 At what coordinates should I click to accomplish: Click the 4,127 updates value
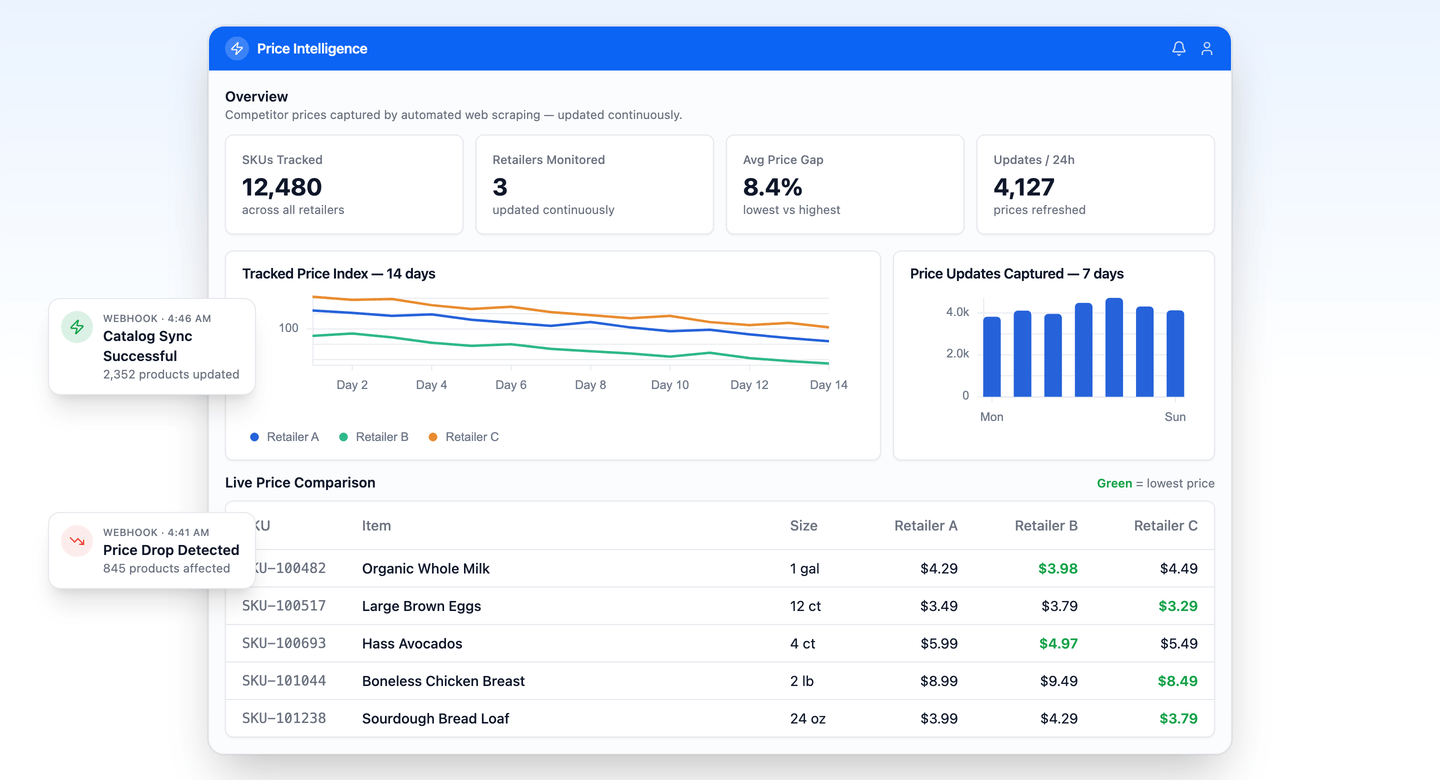[x=1024, y=187]
